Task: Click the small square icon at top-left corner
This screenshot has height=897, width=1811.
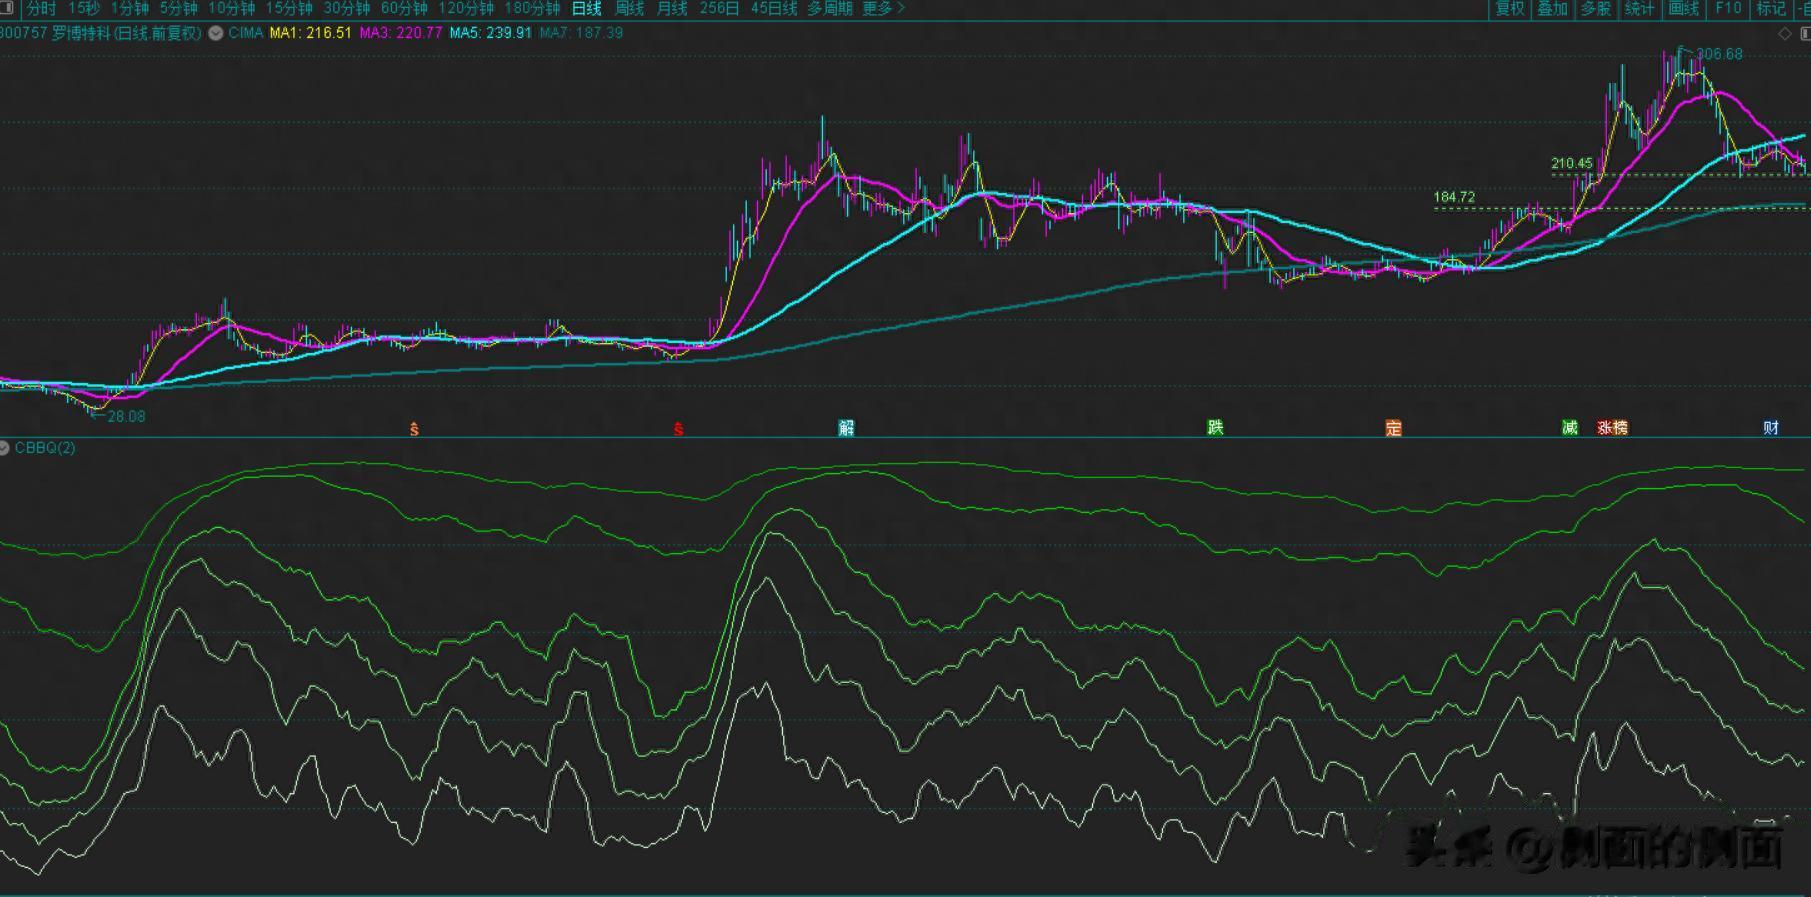Action: point(6,8)
